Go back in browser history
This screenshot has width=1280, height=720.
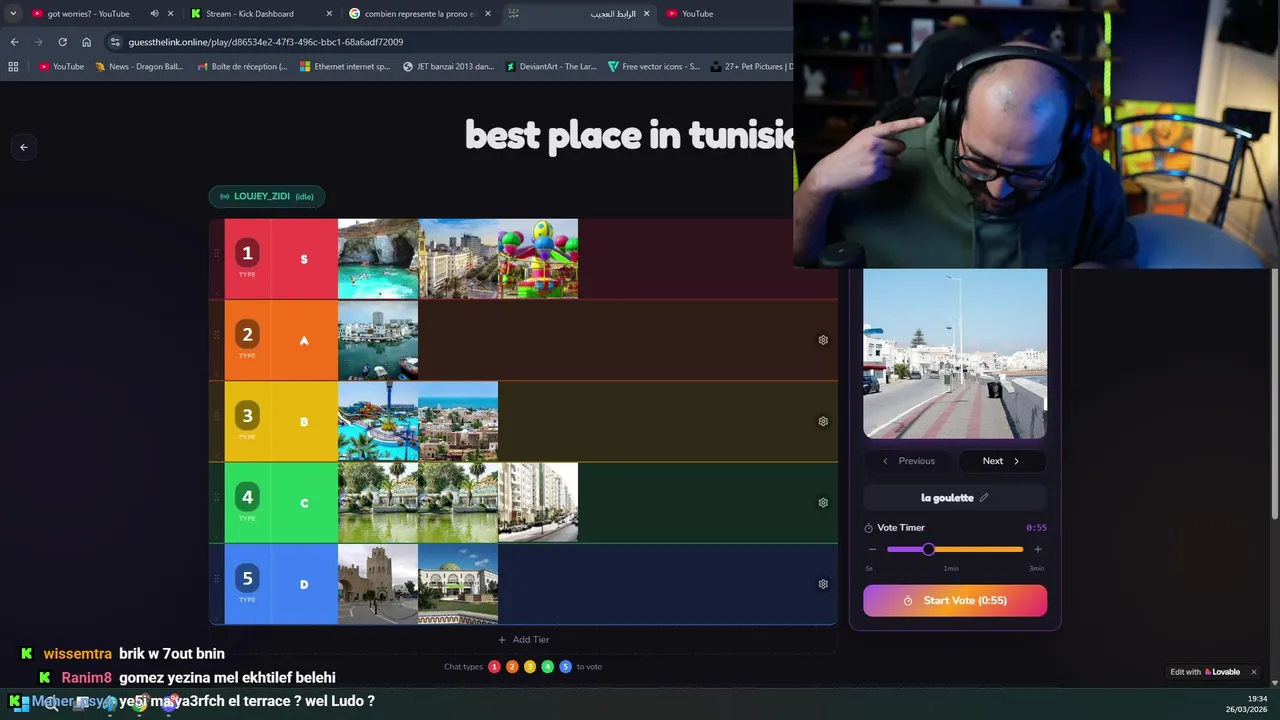(x=14, y=42)
